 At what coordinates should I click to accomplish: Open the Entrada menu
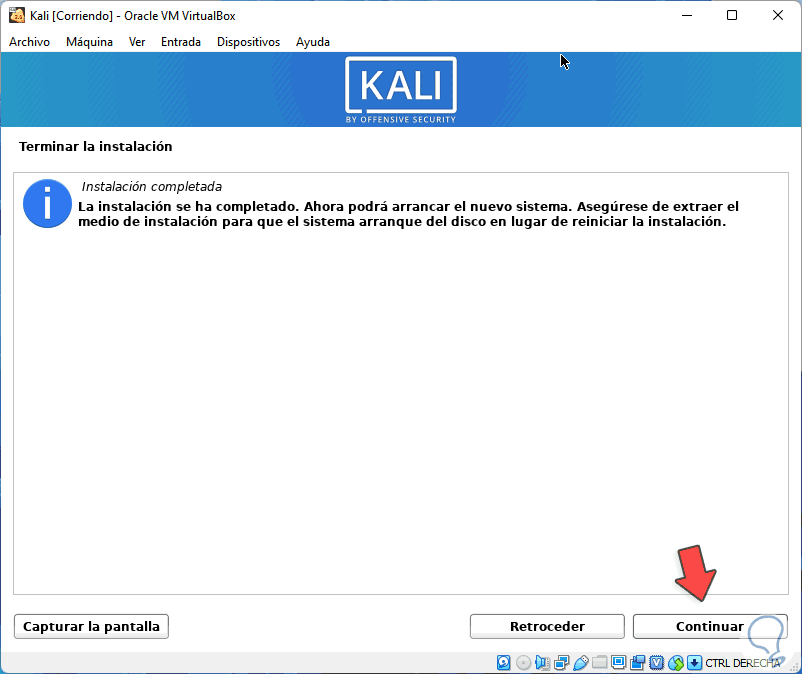[181, 42]
